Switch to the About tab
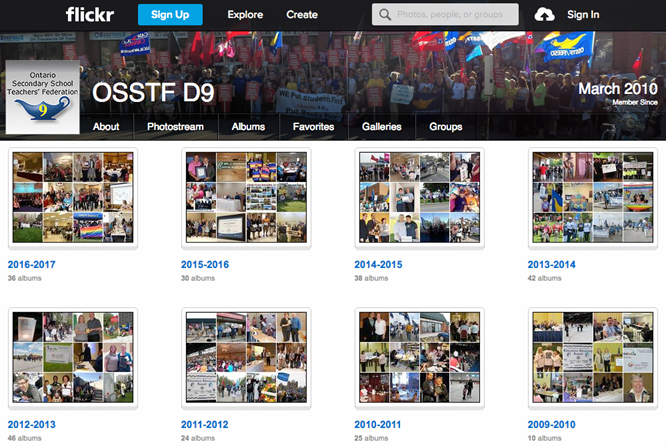Image resolution: width=666 pixels, height=446 pixels. pos(106,127)
